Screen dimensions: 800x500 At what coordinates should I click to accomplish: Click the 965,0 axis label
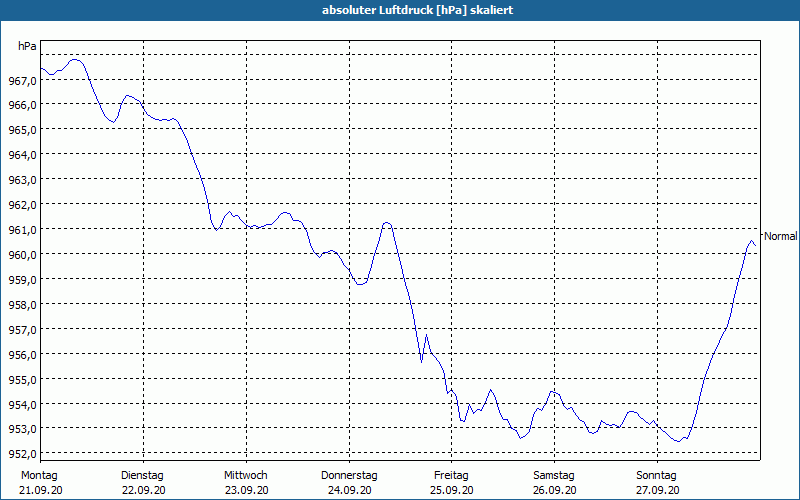(22, 130)
